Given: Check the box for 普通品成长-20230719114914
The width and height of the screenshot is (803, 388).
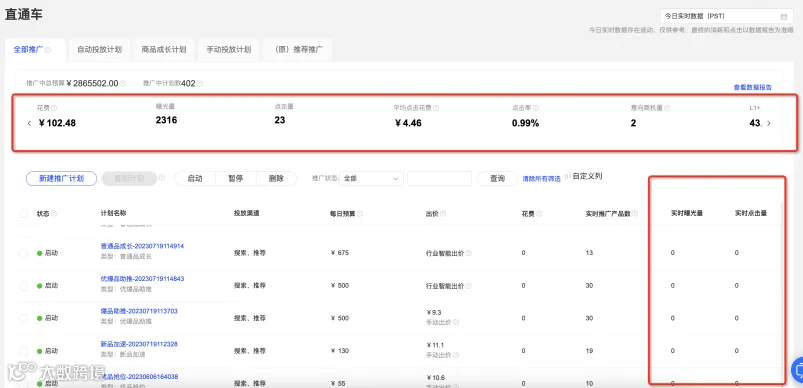Looking at the screenshot, I should point(24,253).
